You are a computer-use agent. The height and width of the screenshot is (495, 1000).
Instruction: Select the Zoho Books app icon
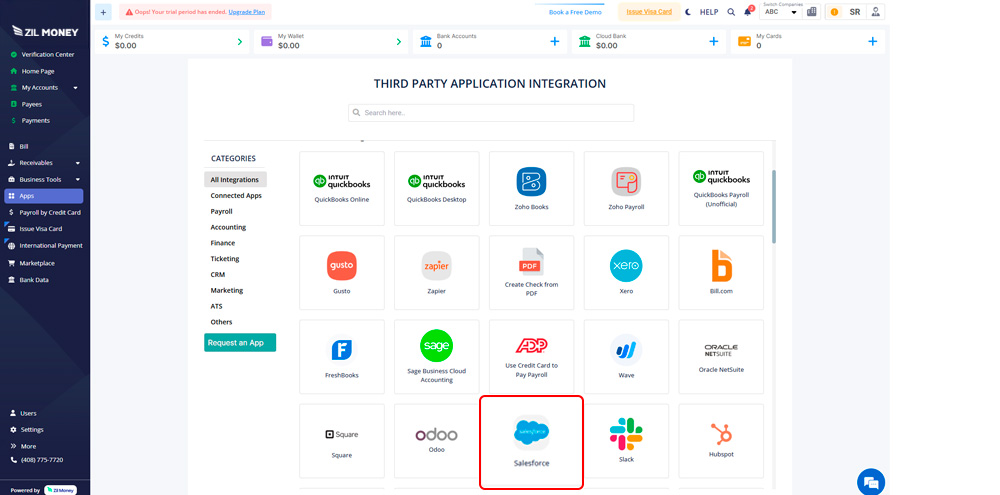[x=531, y=181]
